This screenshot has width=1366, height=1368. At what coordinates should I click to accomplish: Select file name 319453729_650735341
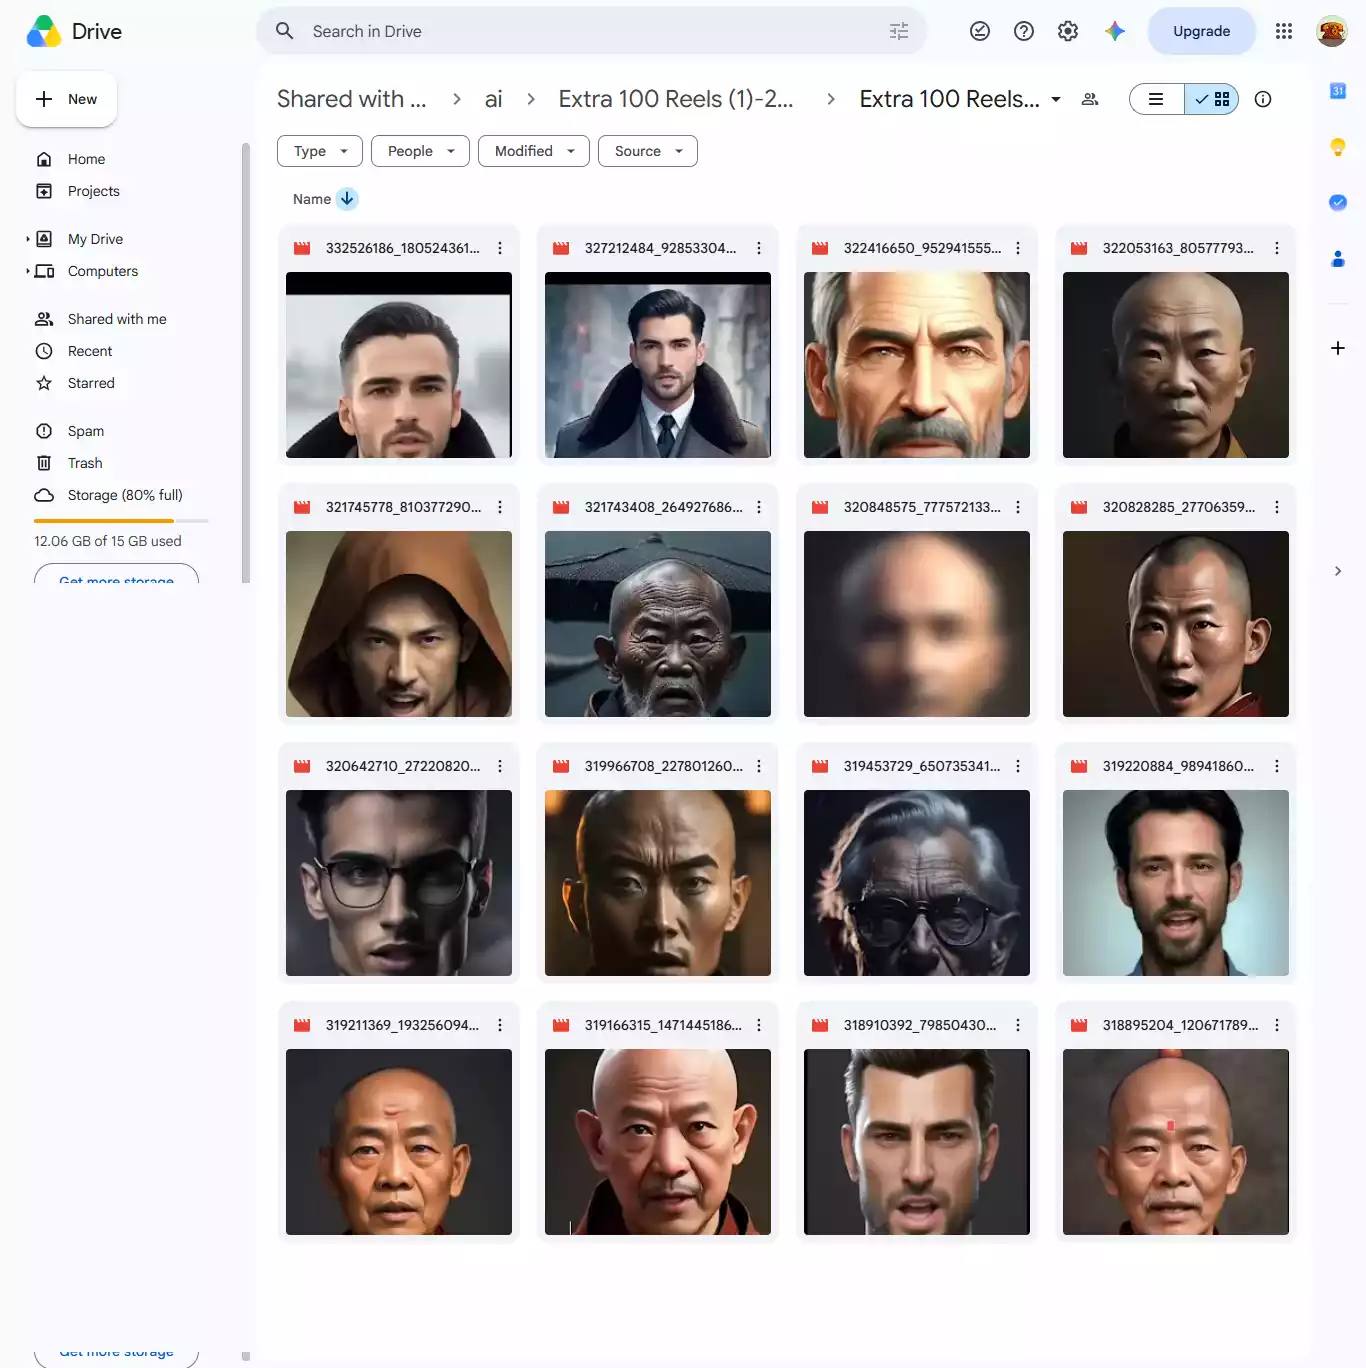[x=922, y=766]
